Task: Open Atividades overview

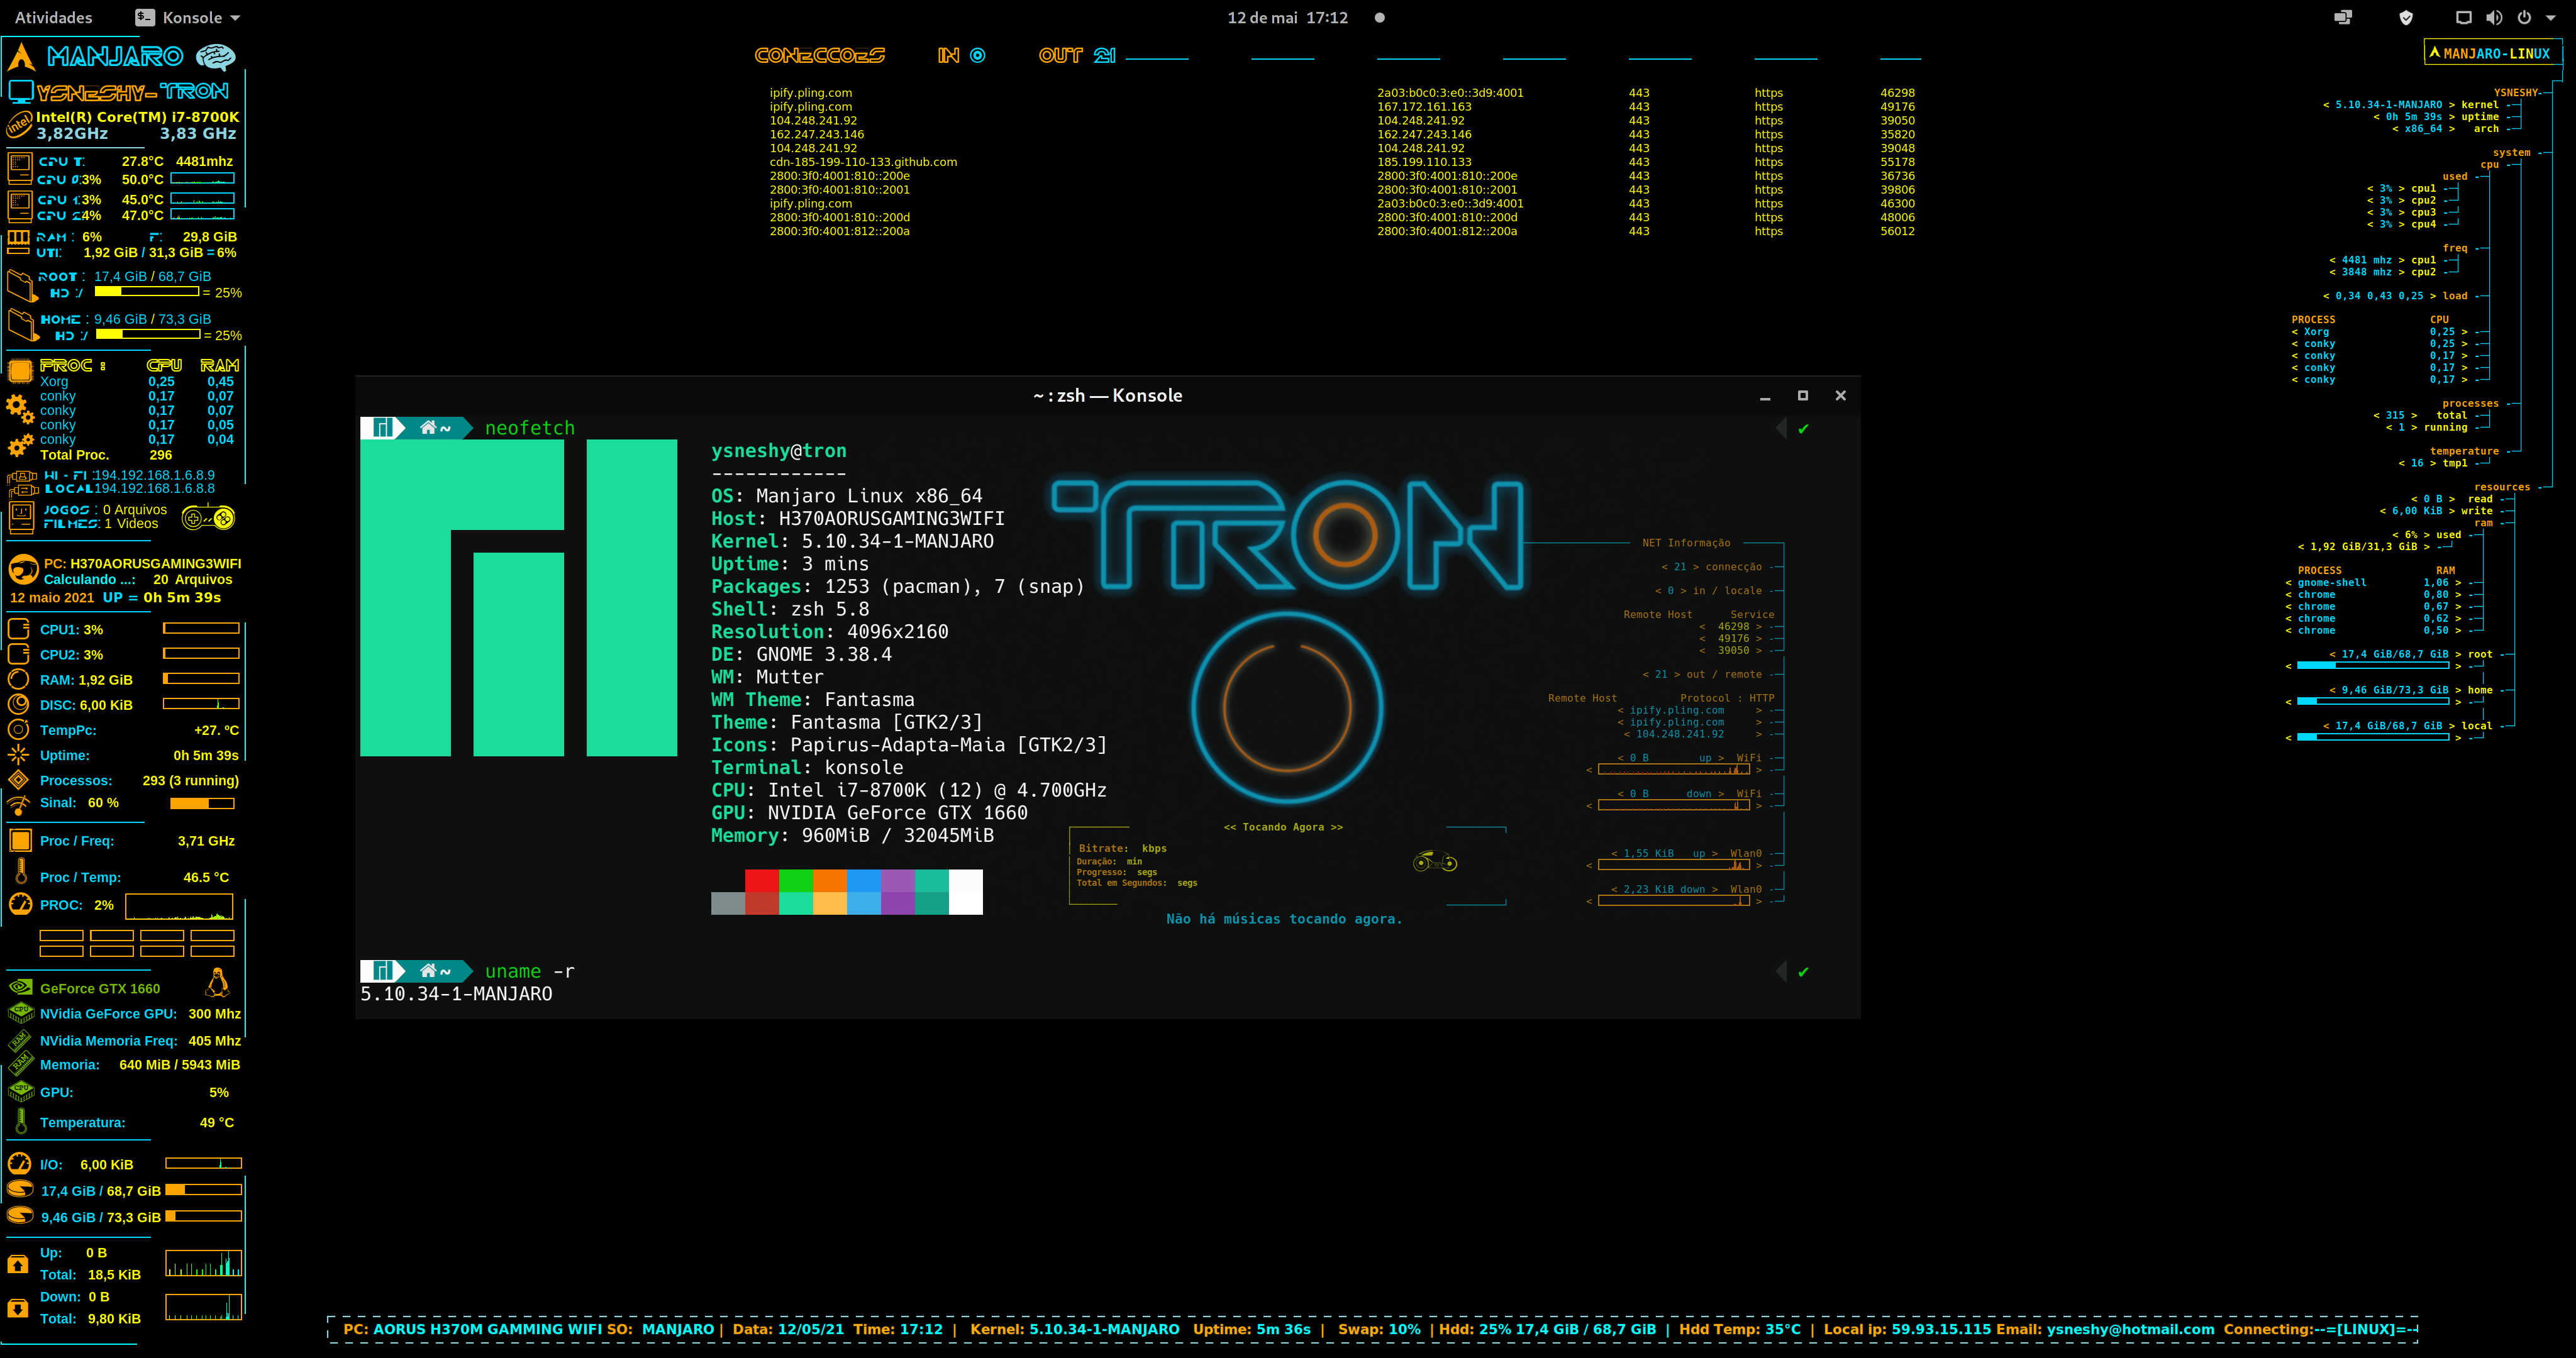Action: [x=53, y=17]
